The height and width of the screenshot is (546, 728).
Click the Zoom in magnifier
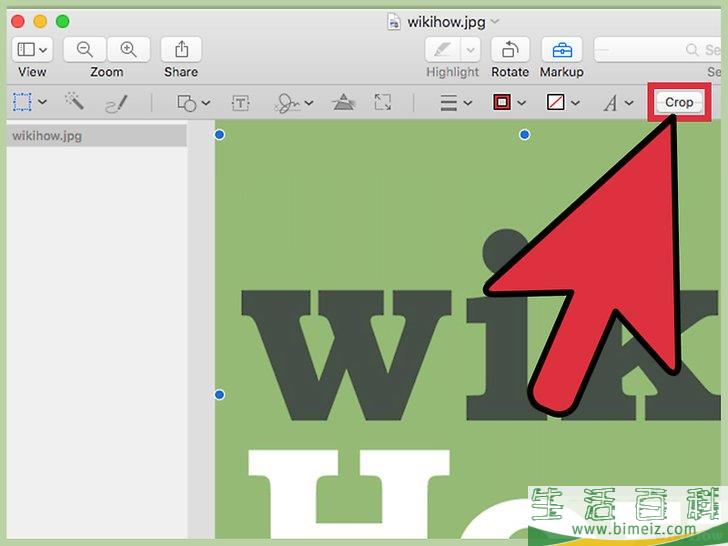point(128,49)
